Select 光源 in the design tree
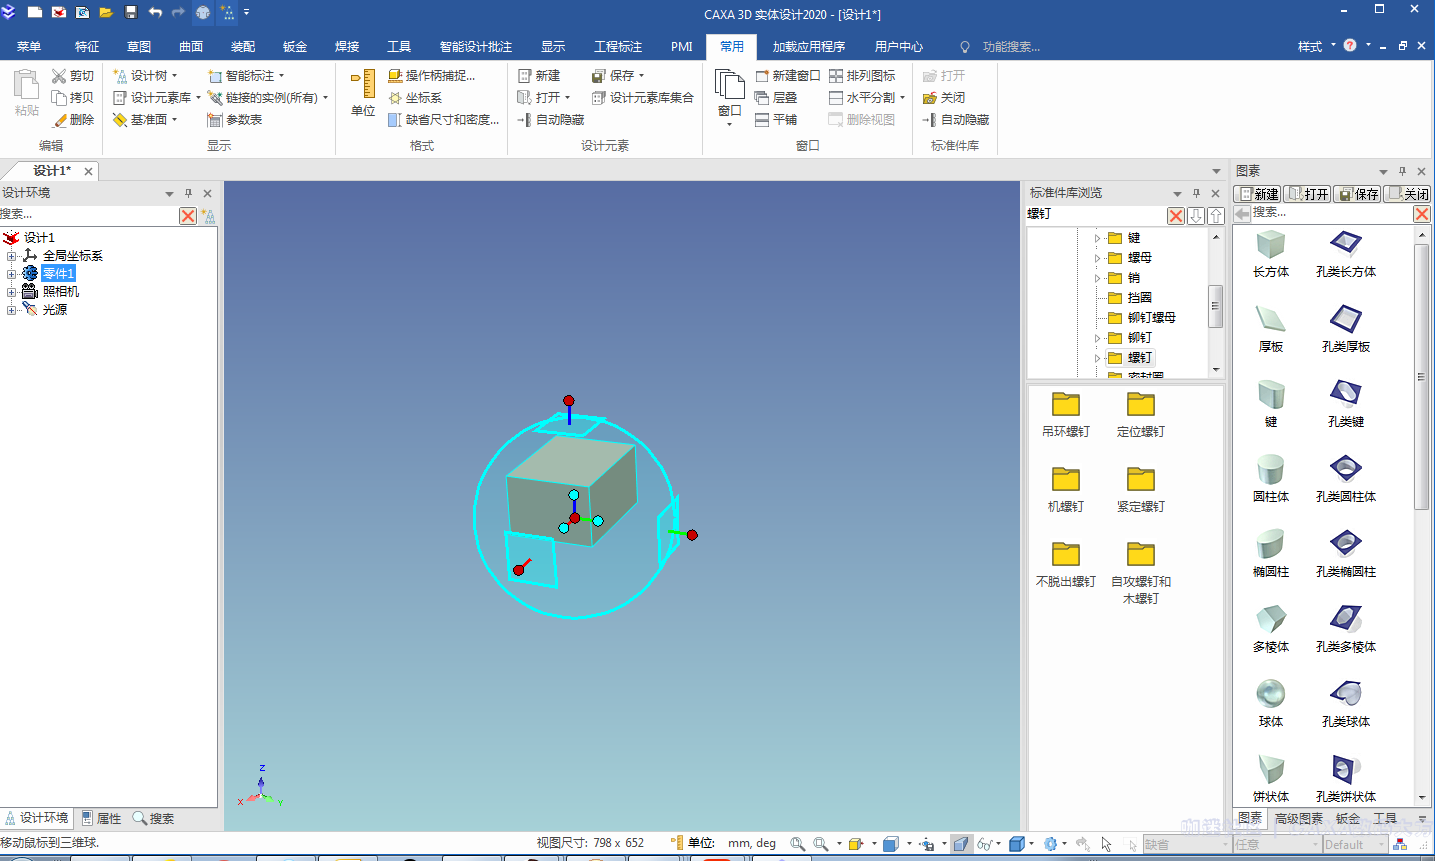Image resolution: width=1443 pixels, height=861 pixels. [x=55, y=310]
